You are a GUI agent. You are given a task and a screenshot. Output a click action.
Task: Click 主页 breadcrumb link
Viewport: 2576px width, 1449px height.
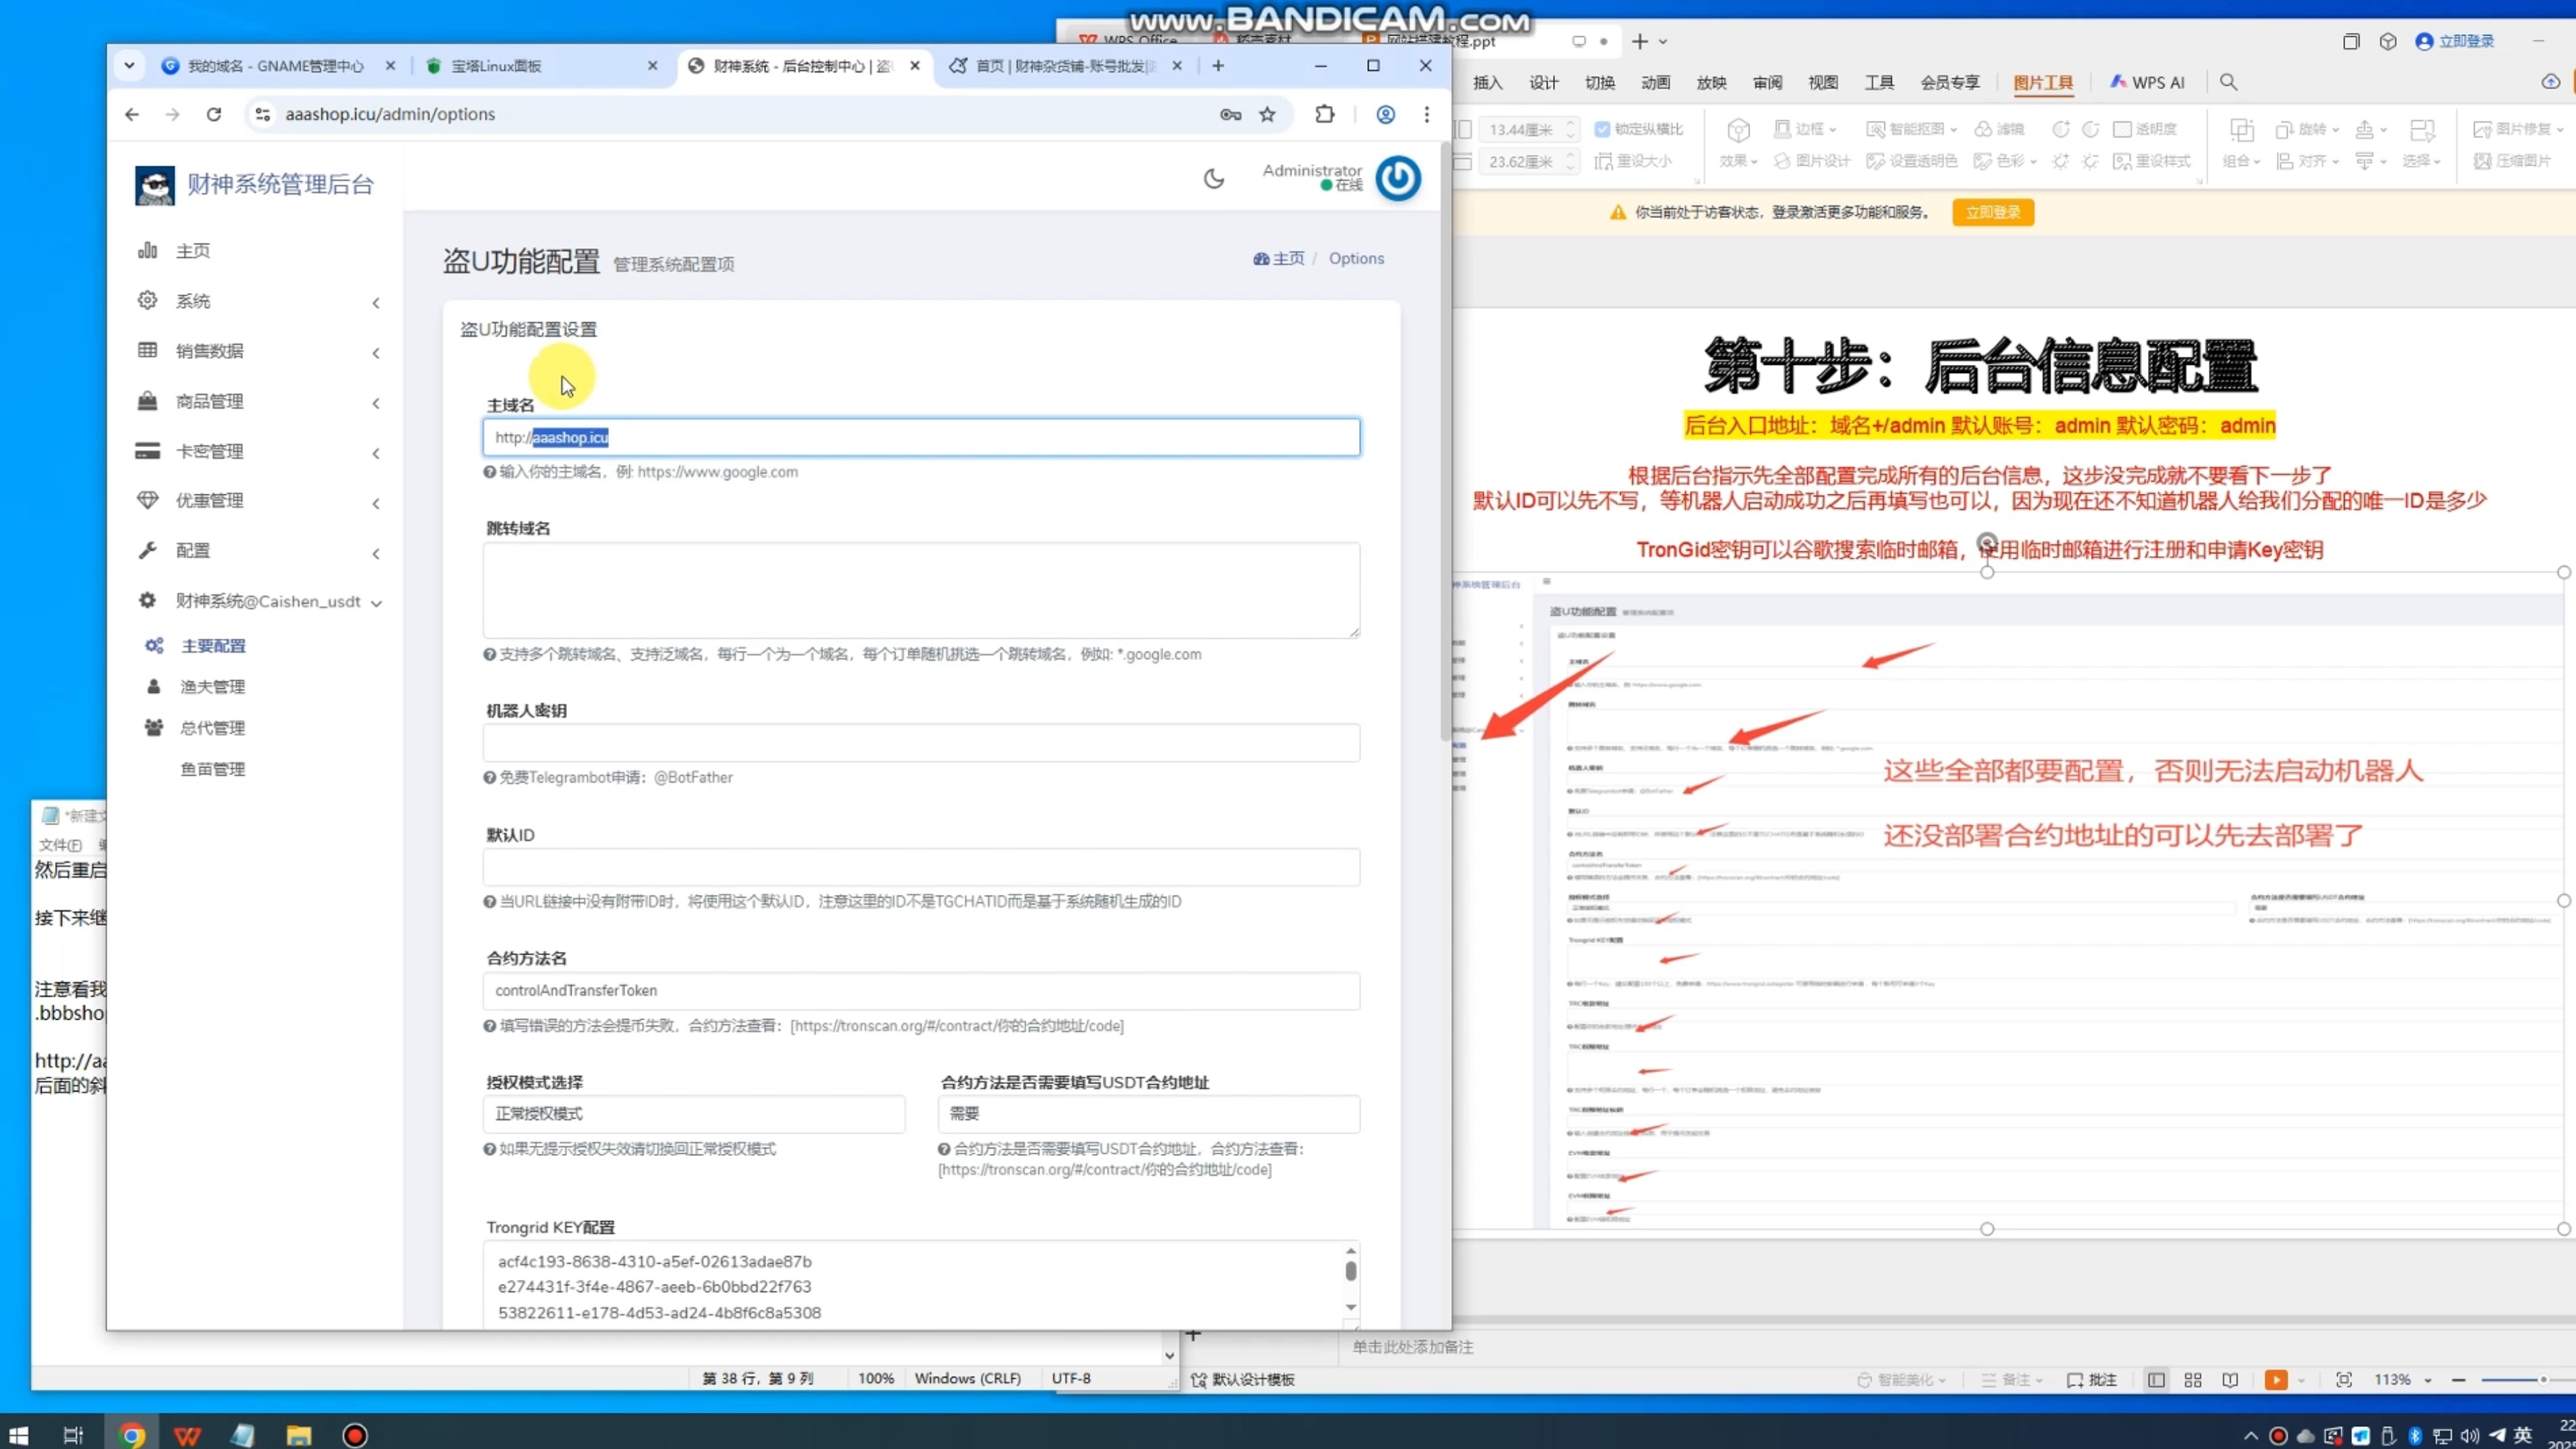pyautogui.click(x=1279, y=258)
